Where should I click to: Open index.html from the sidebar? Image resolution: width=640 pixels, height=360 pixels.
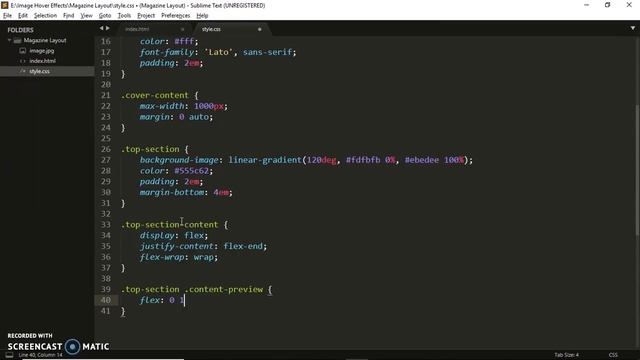click(42, 61)
